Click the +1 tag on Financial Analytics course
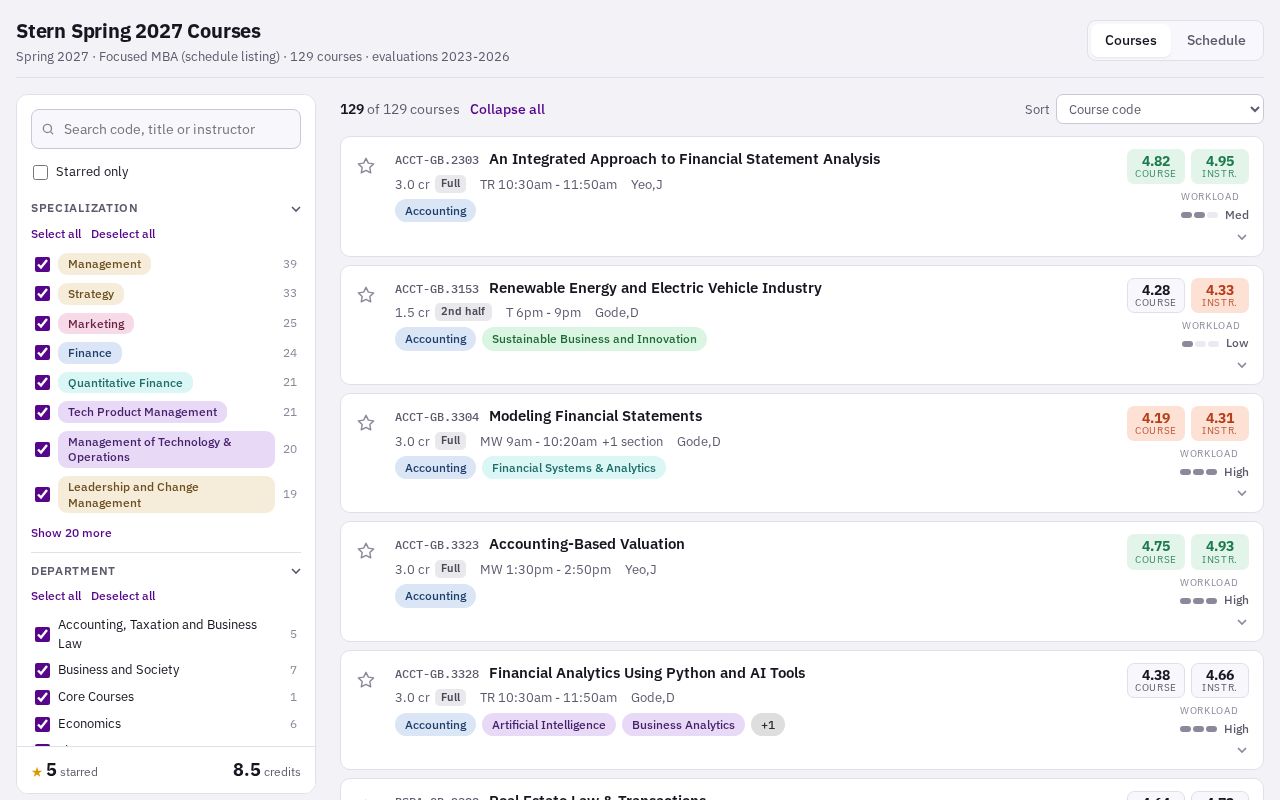 click(768, 725)
